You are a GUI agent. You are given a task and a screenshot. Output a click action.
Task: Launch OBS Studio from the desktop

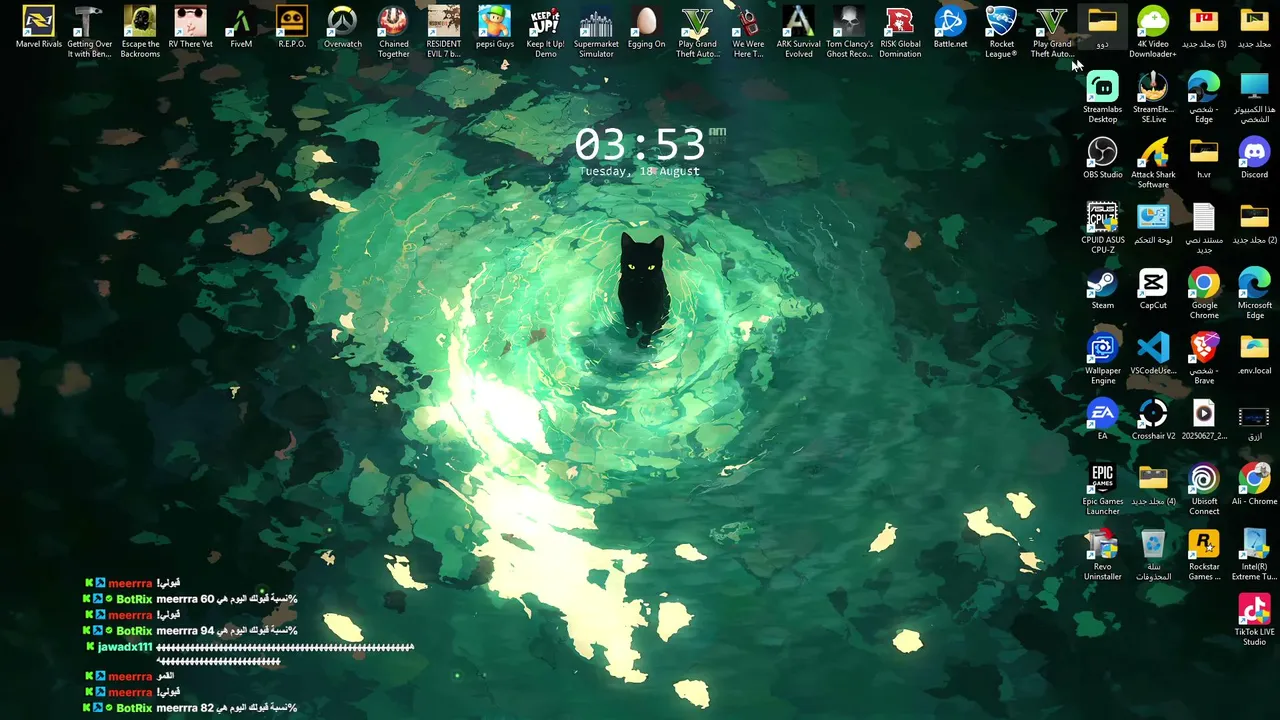(x=1103, y=158)
